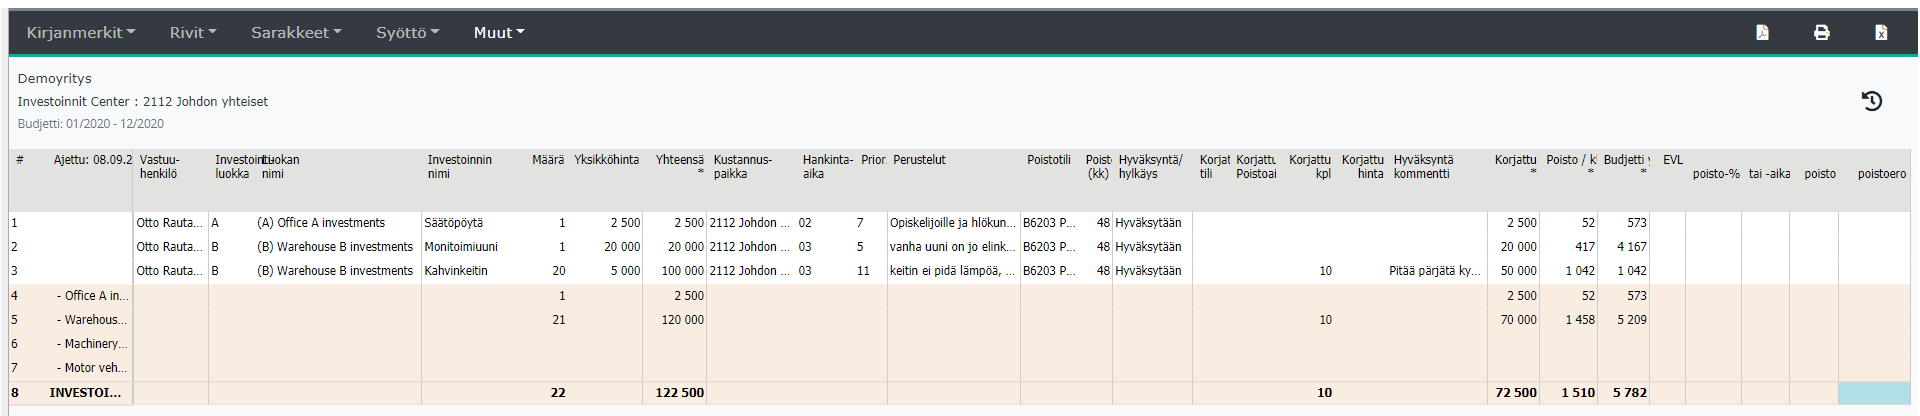
Task: Expand the Rivit dropdown
Action: tap(192, 33)
